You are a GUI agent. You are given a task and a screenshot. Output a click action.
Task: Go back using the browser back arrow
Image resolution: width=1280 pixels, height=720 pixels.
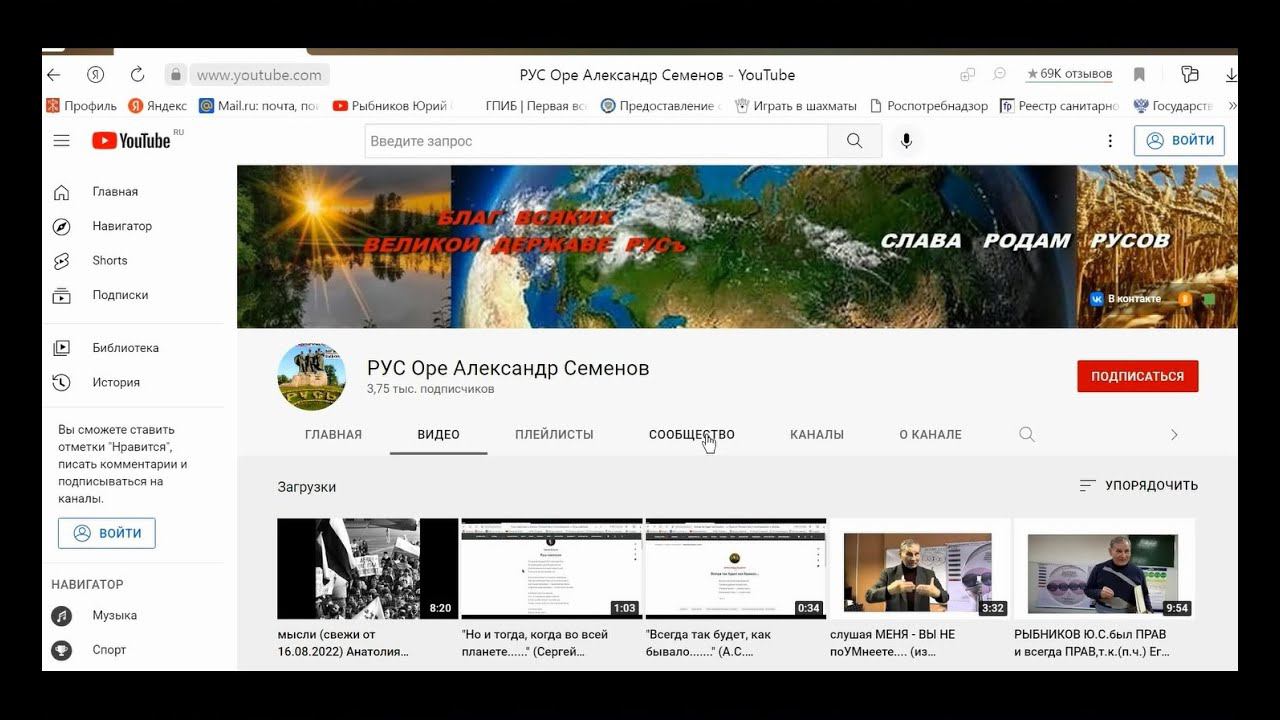pyautogui.click(x=54, y=75)
